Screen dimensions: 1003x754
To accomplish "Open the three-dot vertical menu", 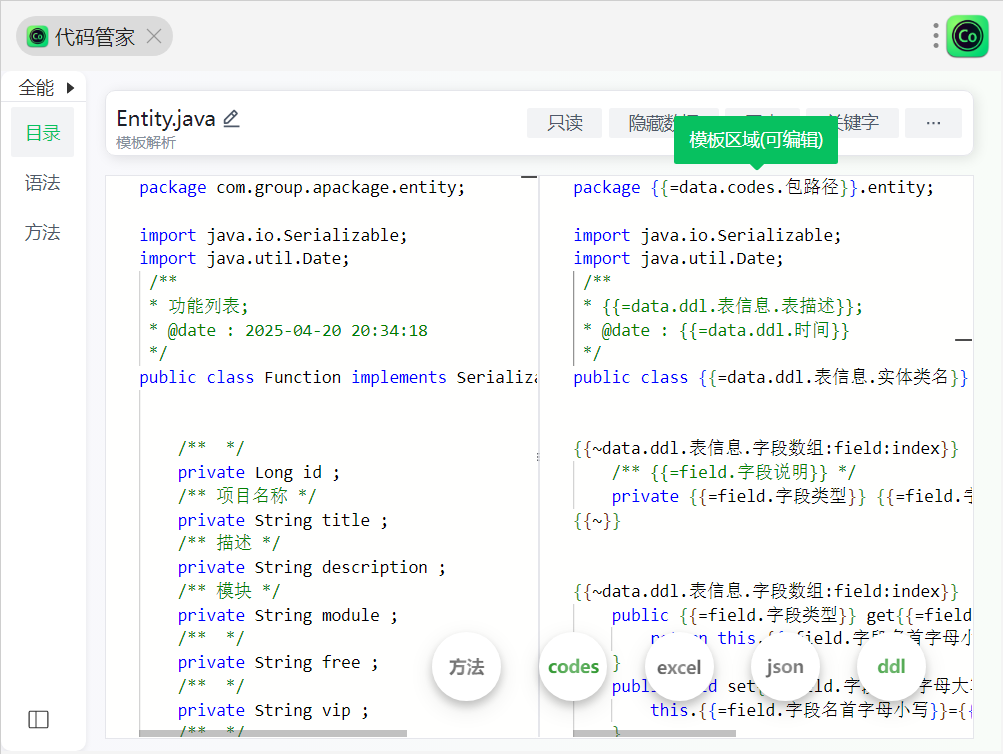I will point(936,37).
